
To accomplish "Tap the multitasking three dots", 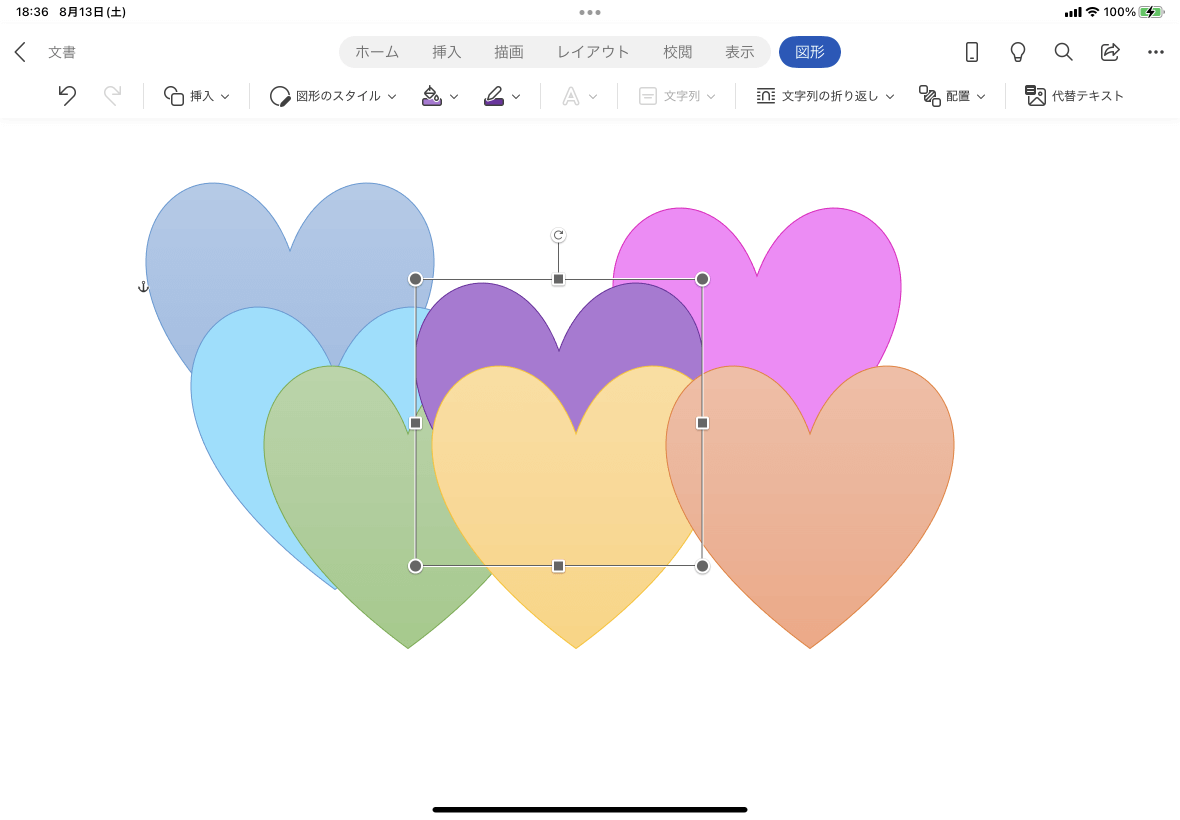I will pyautogui.click(x=590, y=12).
